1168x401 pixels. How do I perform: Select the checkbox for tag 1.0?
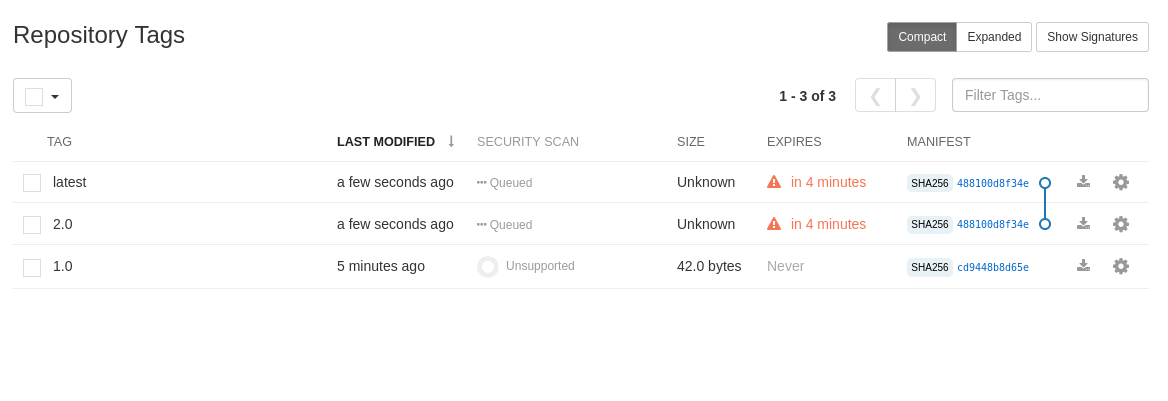(x=32, y=268)
